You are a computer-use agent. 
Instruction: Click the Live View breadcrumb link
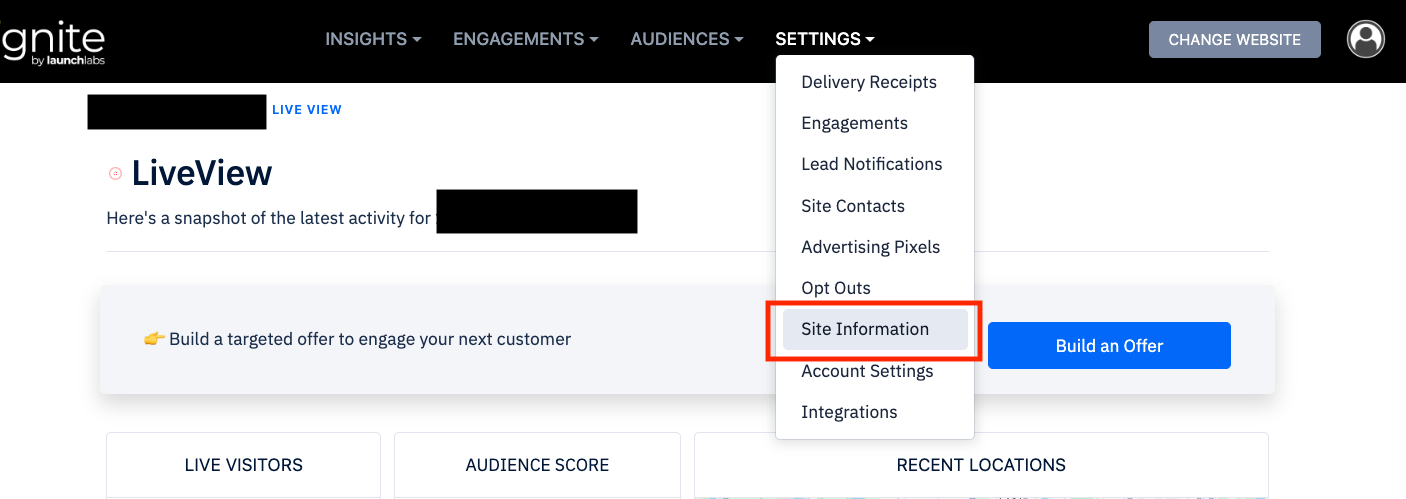pyautogui.click(x=307, y=110)
